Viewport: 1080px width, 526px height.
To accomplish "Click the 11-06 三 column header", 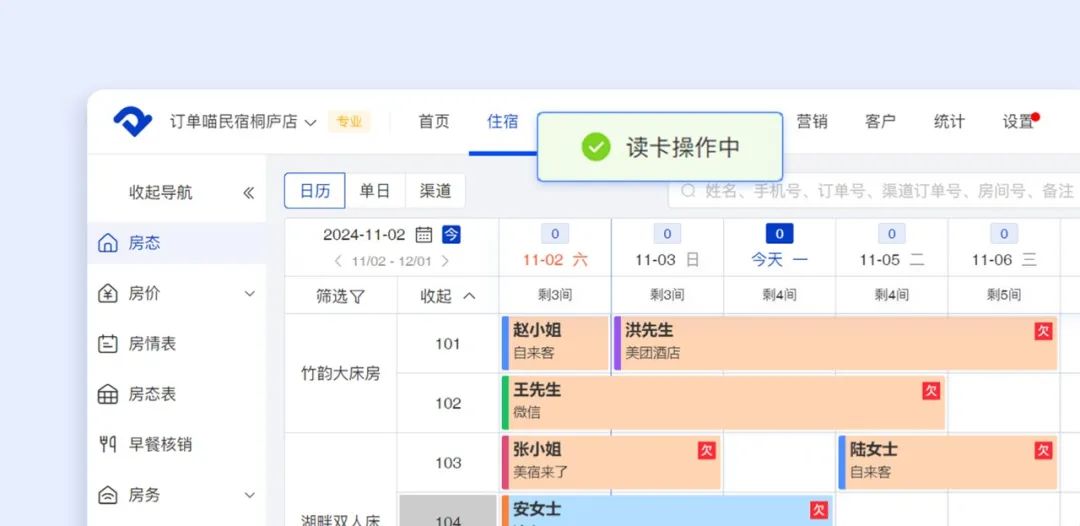I will click(1004, 260).
